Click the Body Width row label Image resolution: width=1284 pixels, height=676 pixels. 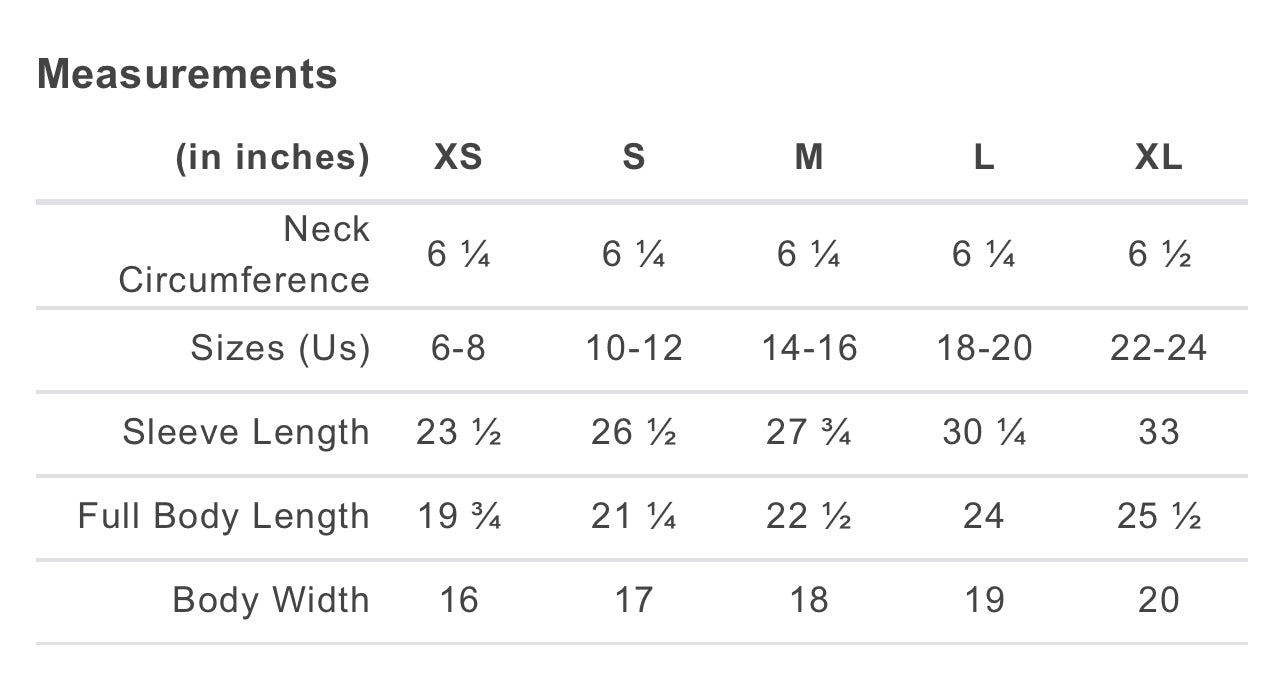tap(271, 600)
